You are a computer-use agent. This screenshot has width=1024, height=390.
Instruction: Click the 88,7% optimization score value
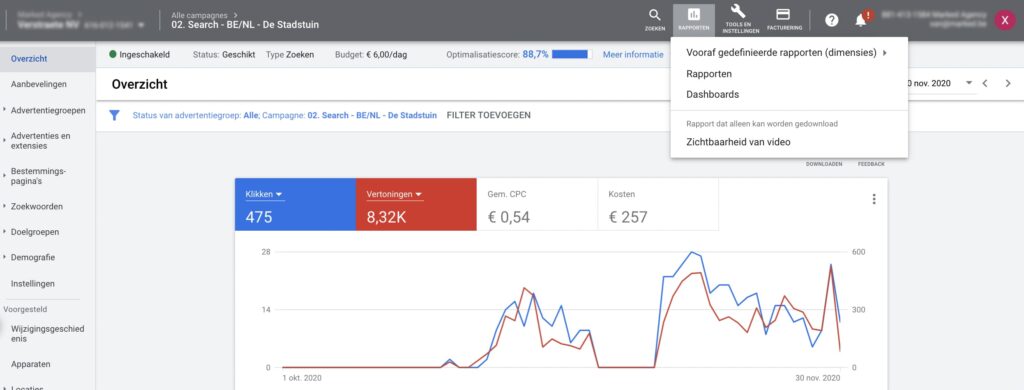pyautogui.click(x=536, y=55)
